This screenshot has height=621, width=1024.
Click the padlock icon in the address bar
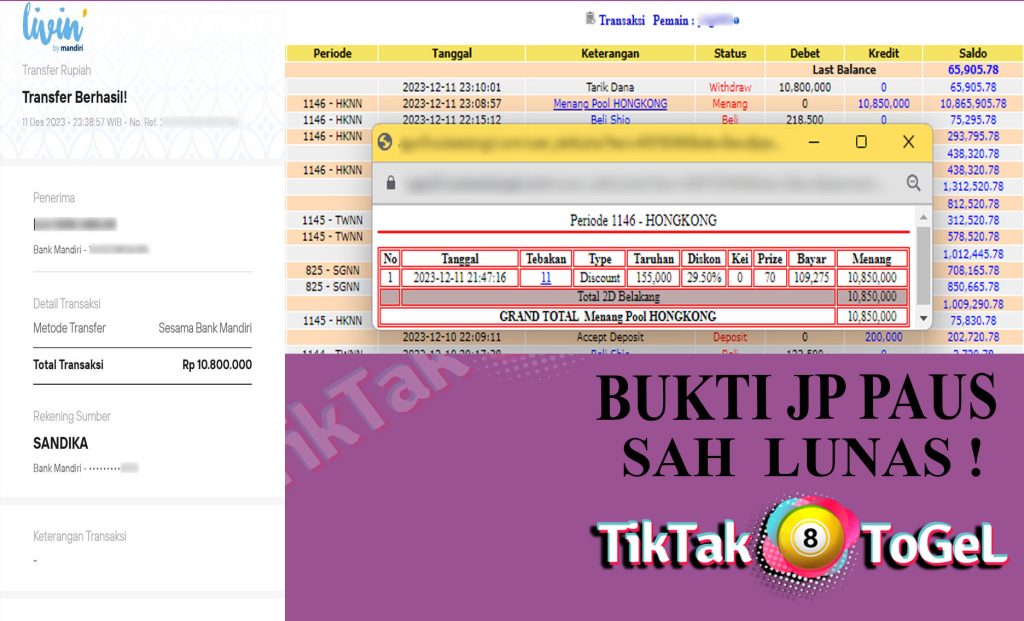coord(391,183)
